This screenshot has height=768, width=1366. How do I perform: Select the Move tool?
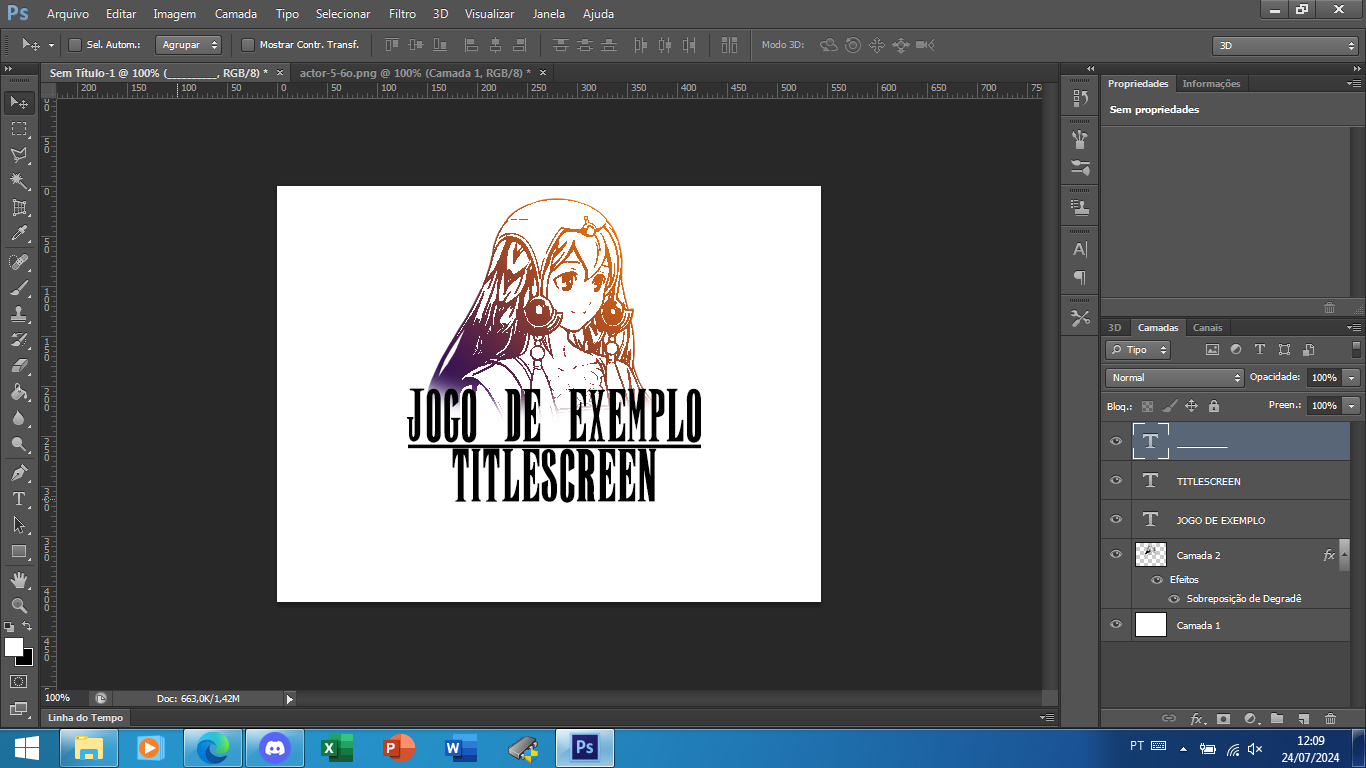coord(19,102)
